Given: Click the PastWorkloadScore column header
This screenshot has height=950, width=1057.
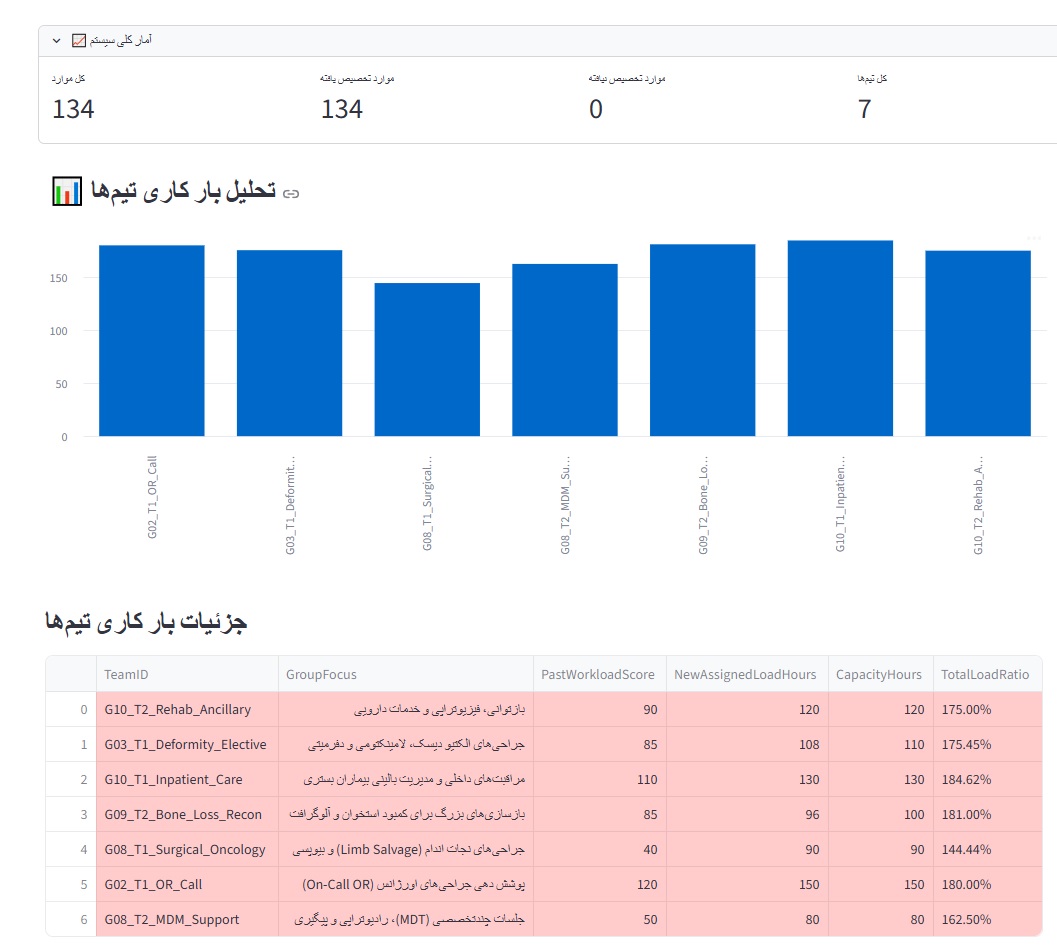Looking at the screenshot, I should click(x=599, y=674).
